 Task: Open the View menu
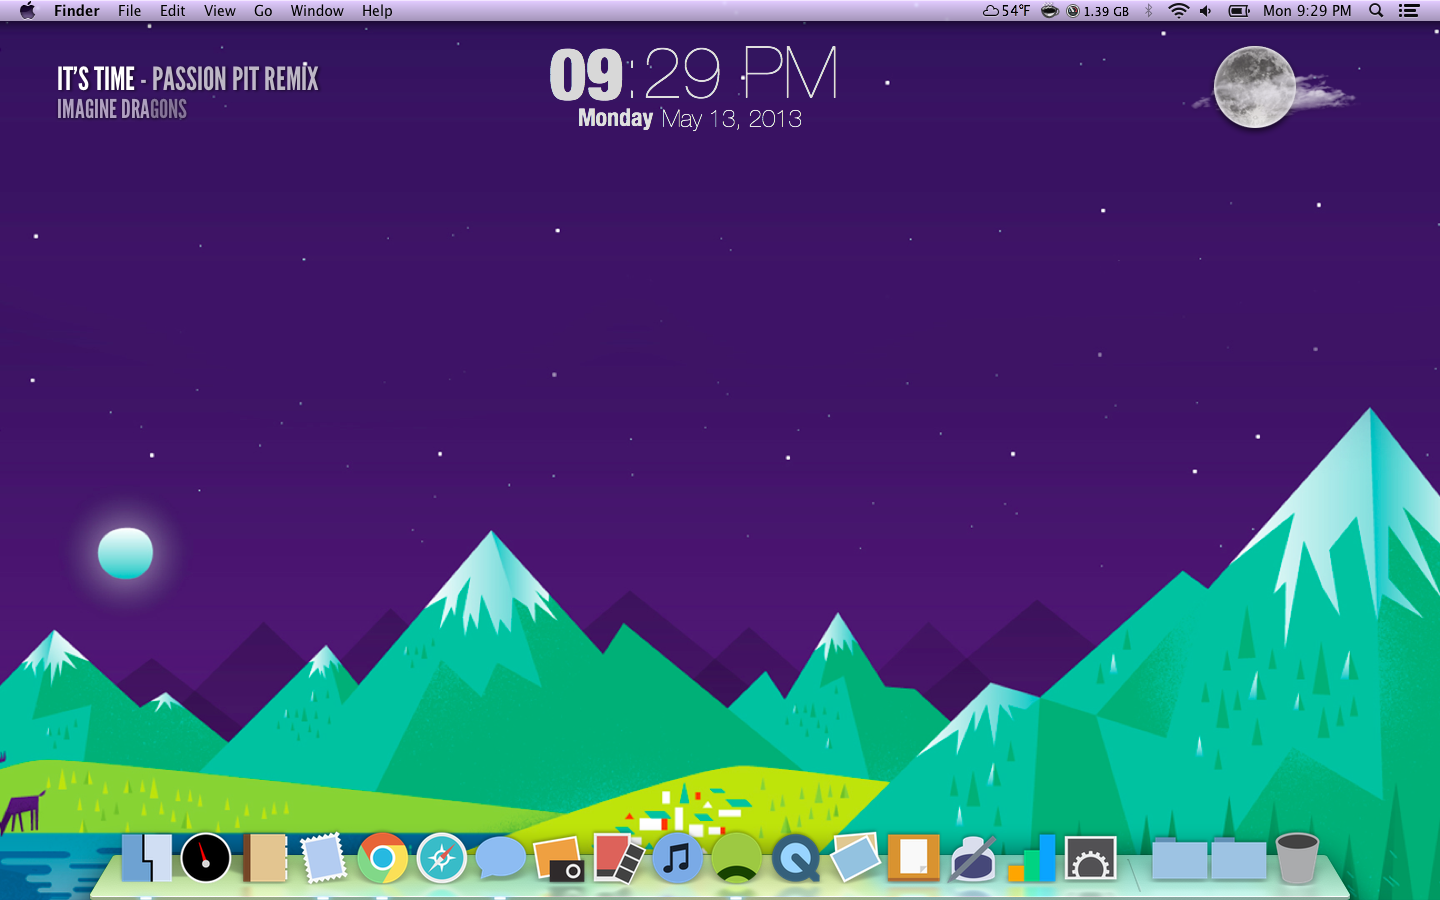(220, 11)
